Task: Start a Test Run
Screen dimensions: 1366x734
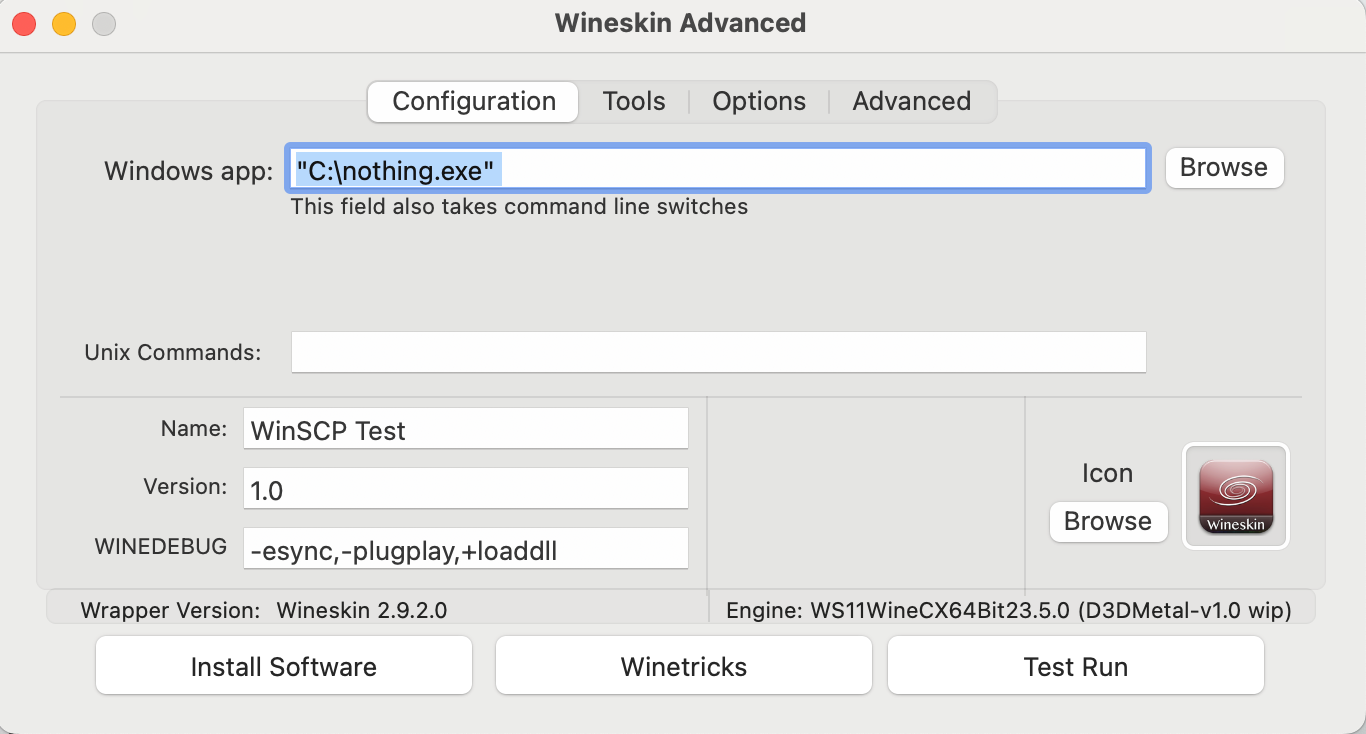Action: 1075,667
